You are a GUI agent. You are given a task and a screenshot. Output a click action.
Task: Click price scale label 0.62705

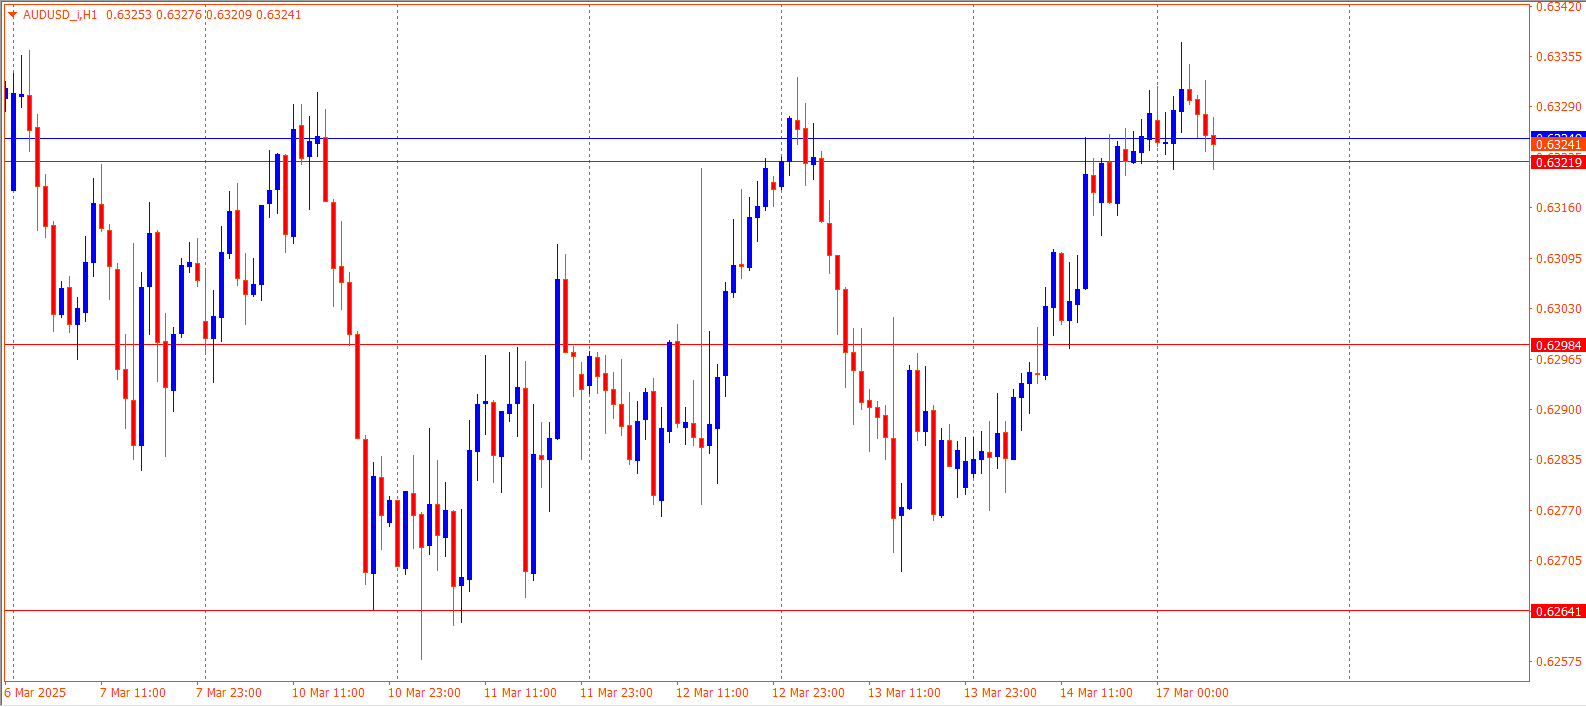tap(1558, 561)
